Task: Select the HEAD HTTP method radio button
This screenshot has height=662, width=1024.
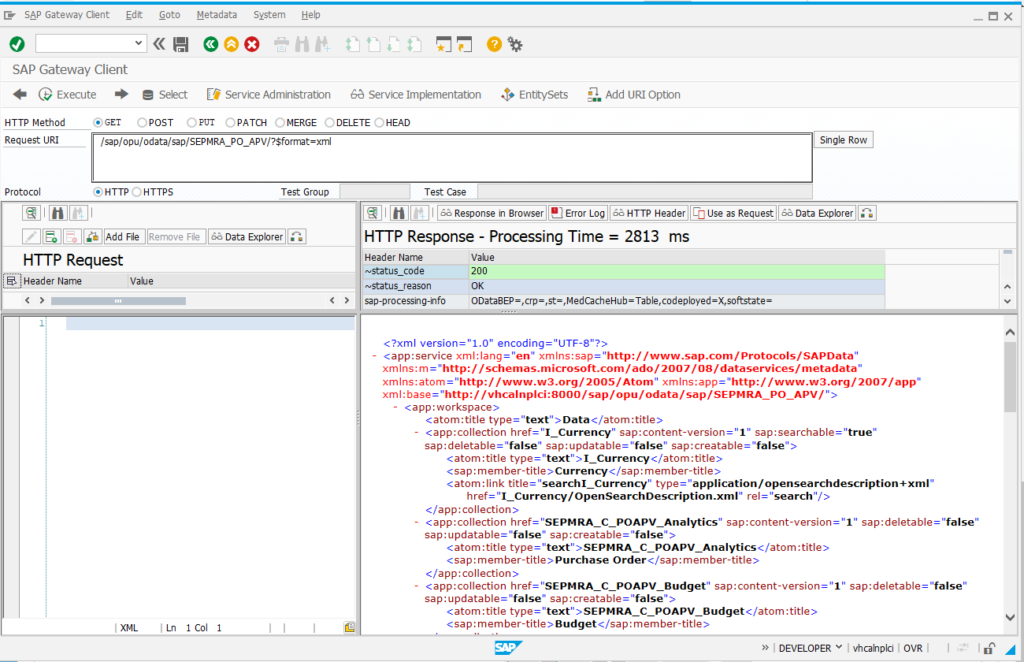Action: 379,123
